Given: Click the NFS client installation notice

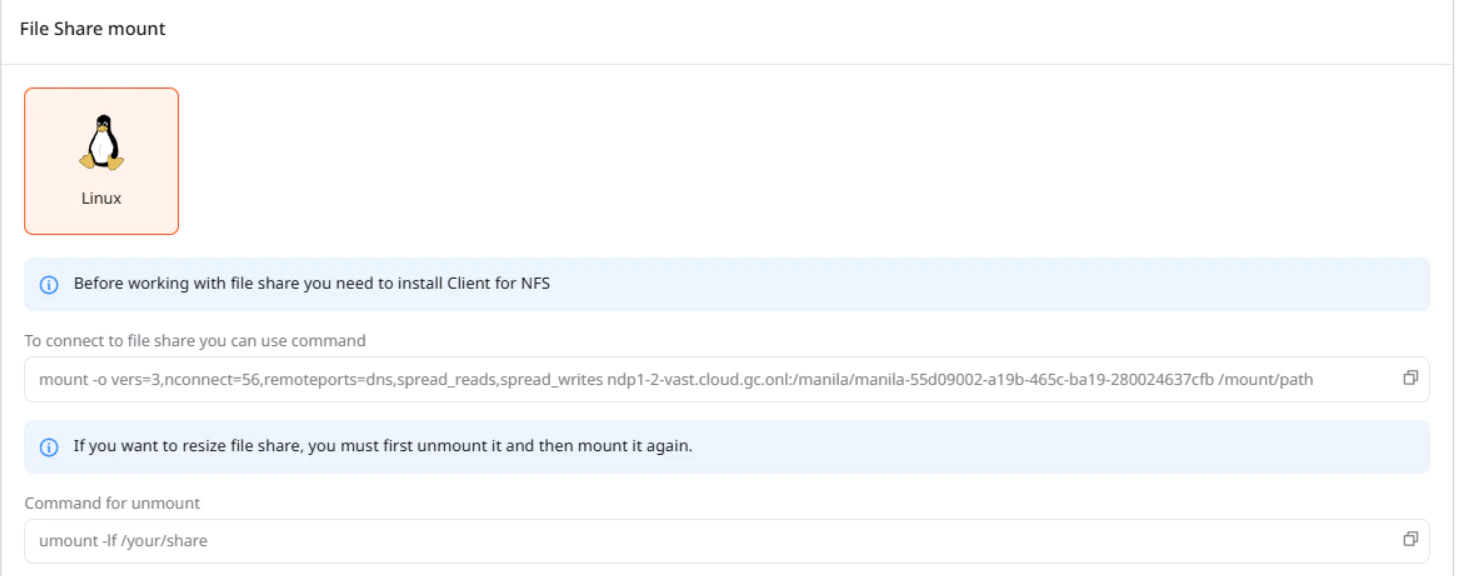Looking at the screenshot, I should pos(729,283).
